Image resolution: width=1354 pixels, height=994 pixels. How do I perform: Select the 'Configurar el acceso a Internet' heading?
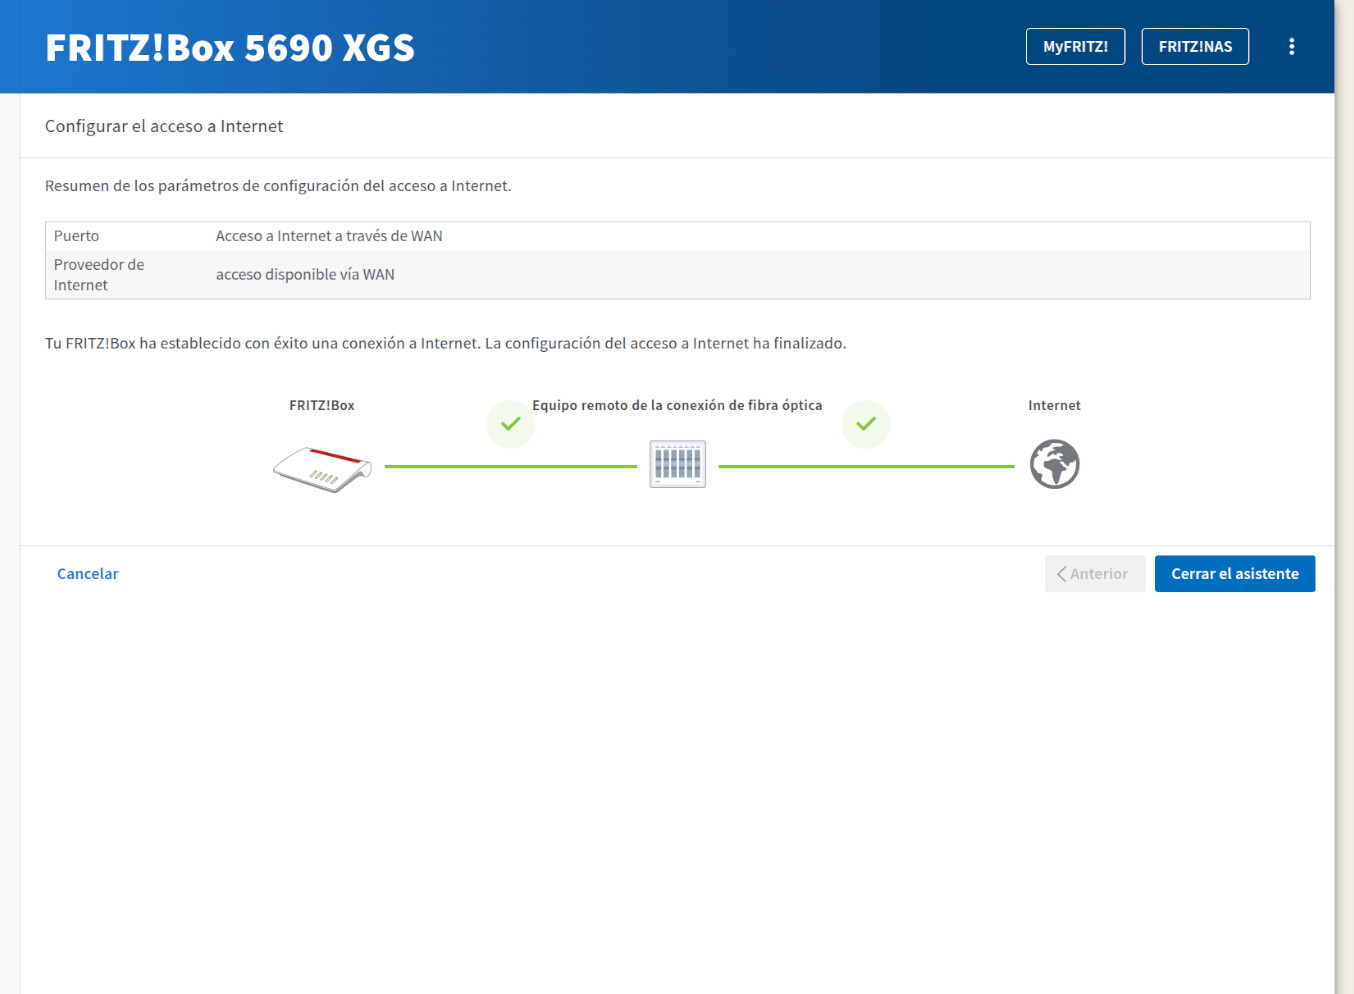pyautogui.click(x=164, y=126)
